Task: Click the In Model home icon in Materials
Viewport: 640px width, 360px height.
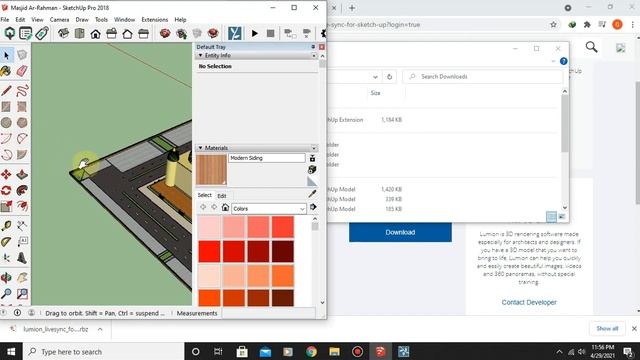Action: coord(225,208)
